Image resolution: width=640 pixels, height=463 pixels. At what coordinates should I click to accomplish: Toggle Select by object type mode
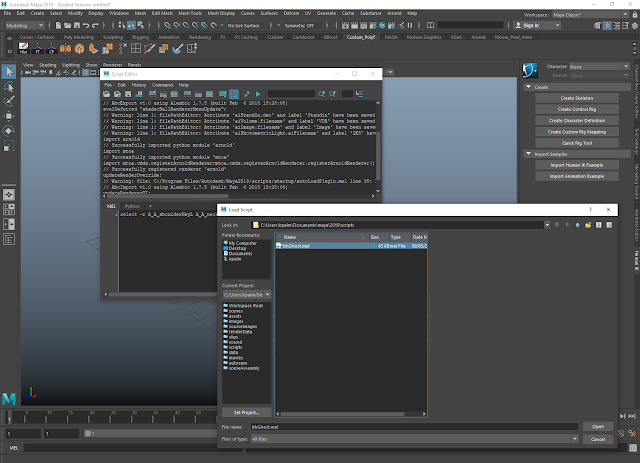pyautogui.click(x=131, y=25)
